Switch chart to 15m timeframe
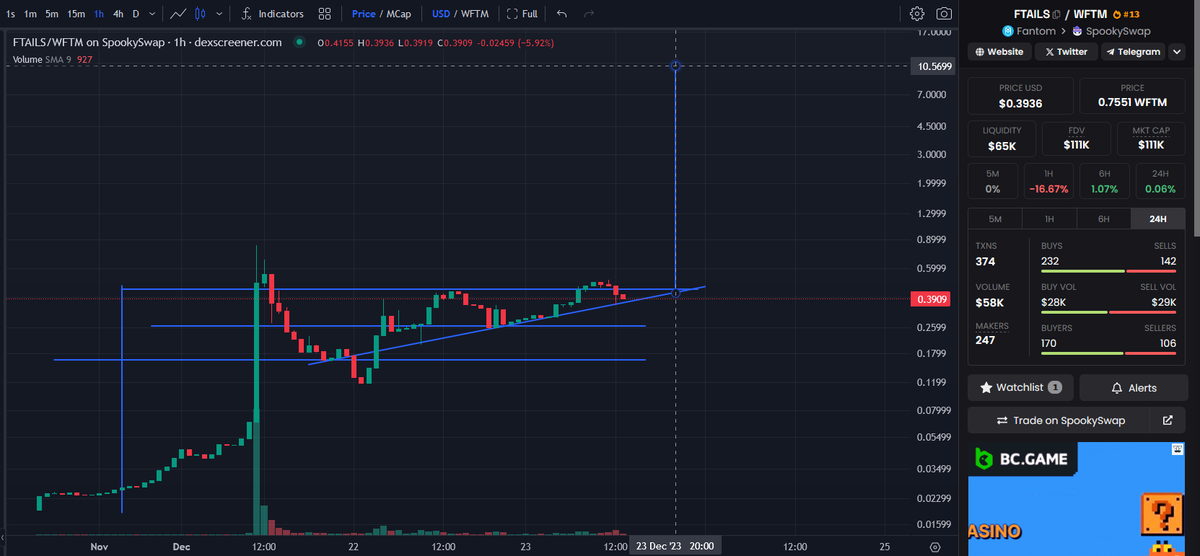Viewport: 1200px width, 556px height. point(76,14)
